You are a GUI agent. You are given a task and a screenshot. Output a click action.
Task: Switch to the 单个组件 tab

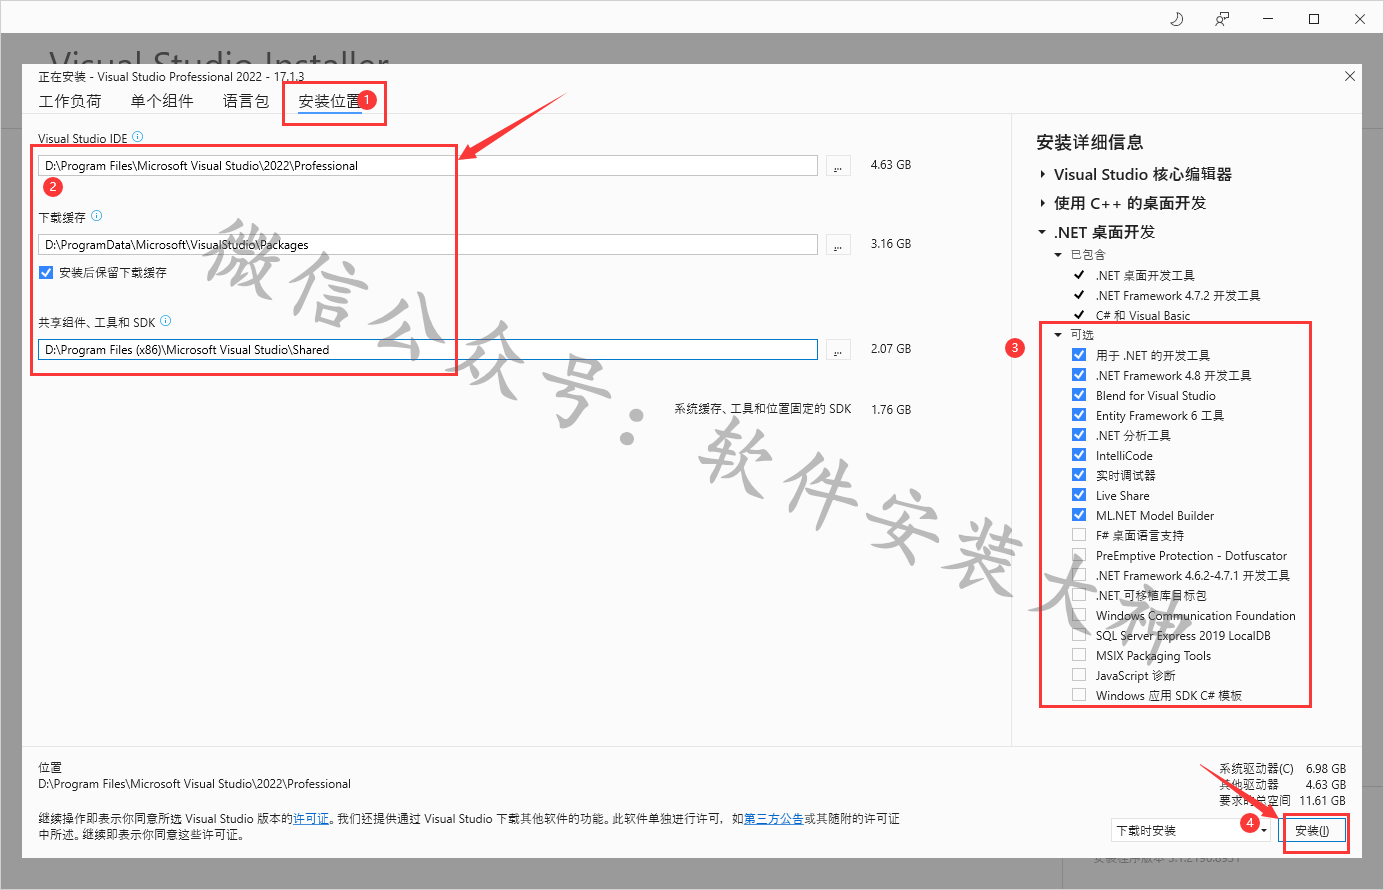pyautogui.click(x=162, y=101)
